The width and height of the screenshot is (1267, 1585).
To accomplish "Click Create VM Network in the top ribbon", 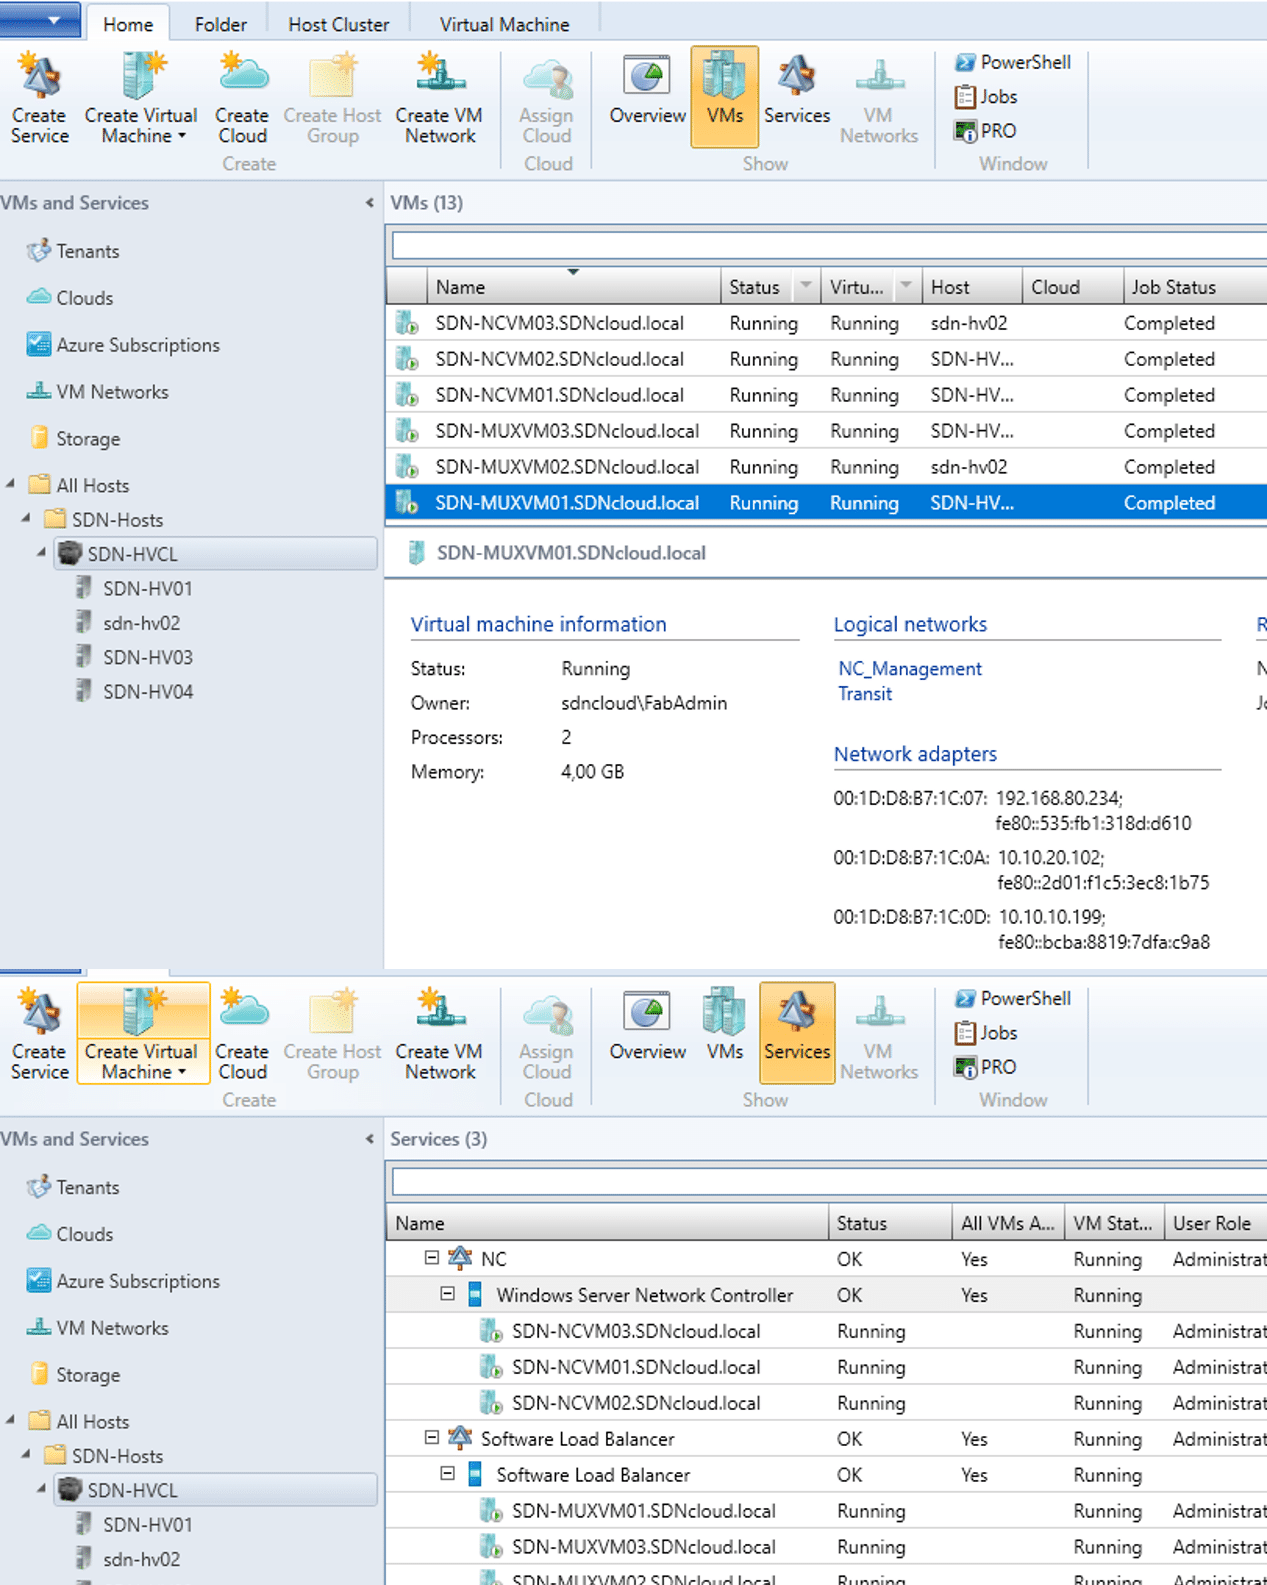I will click(x=439, y=99).
